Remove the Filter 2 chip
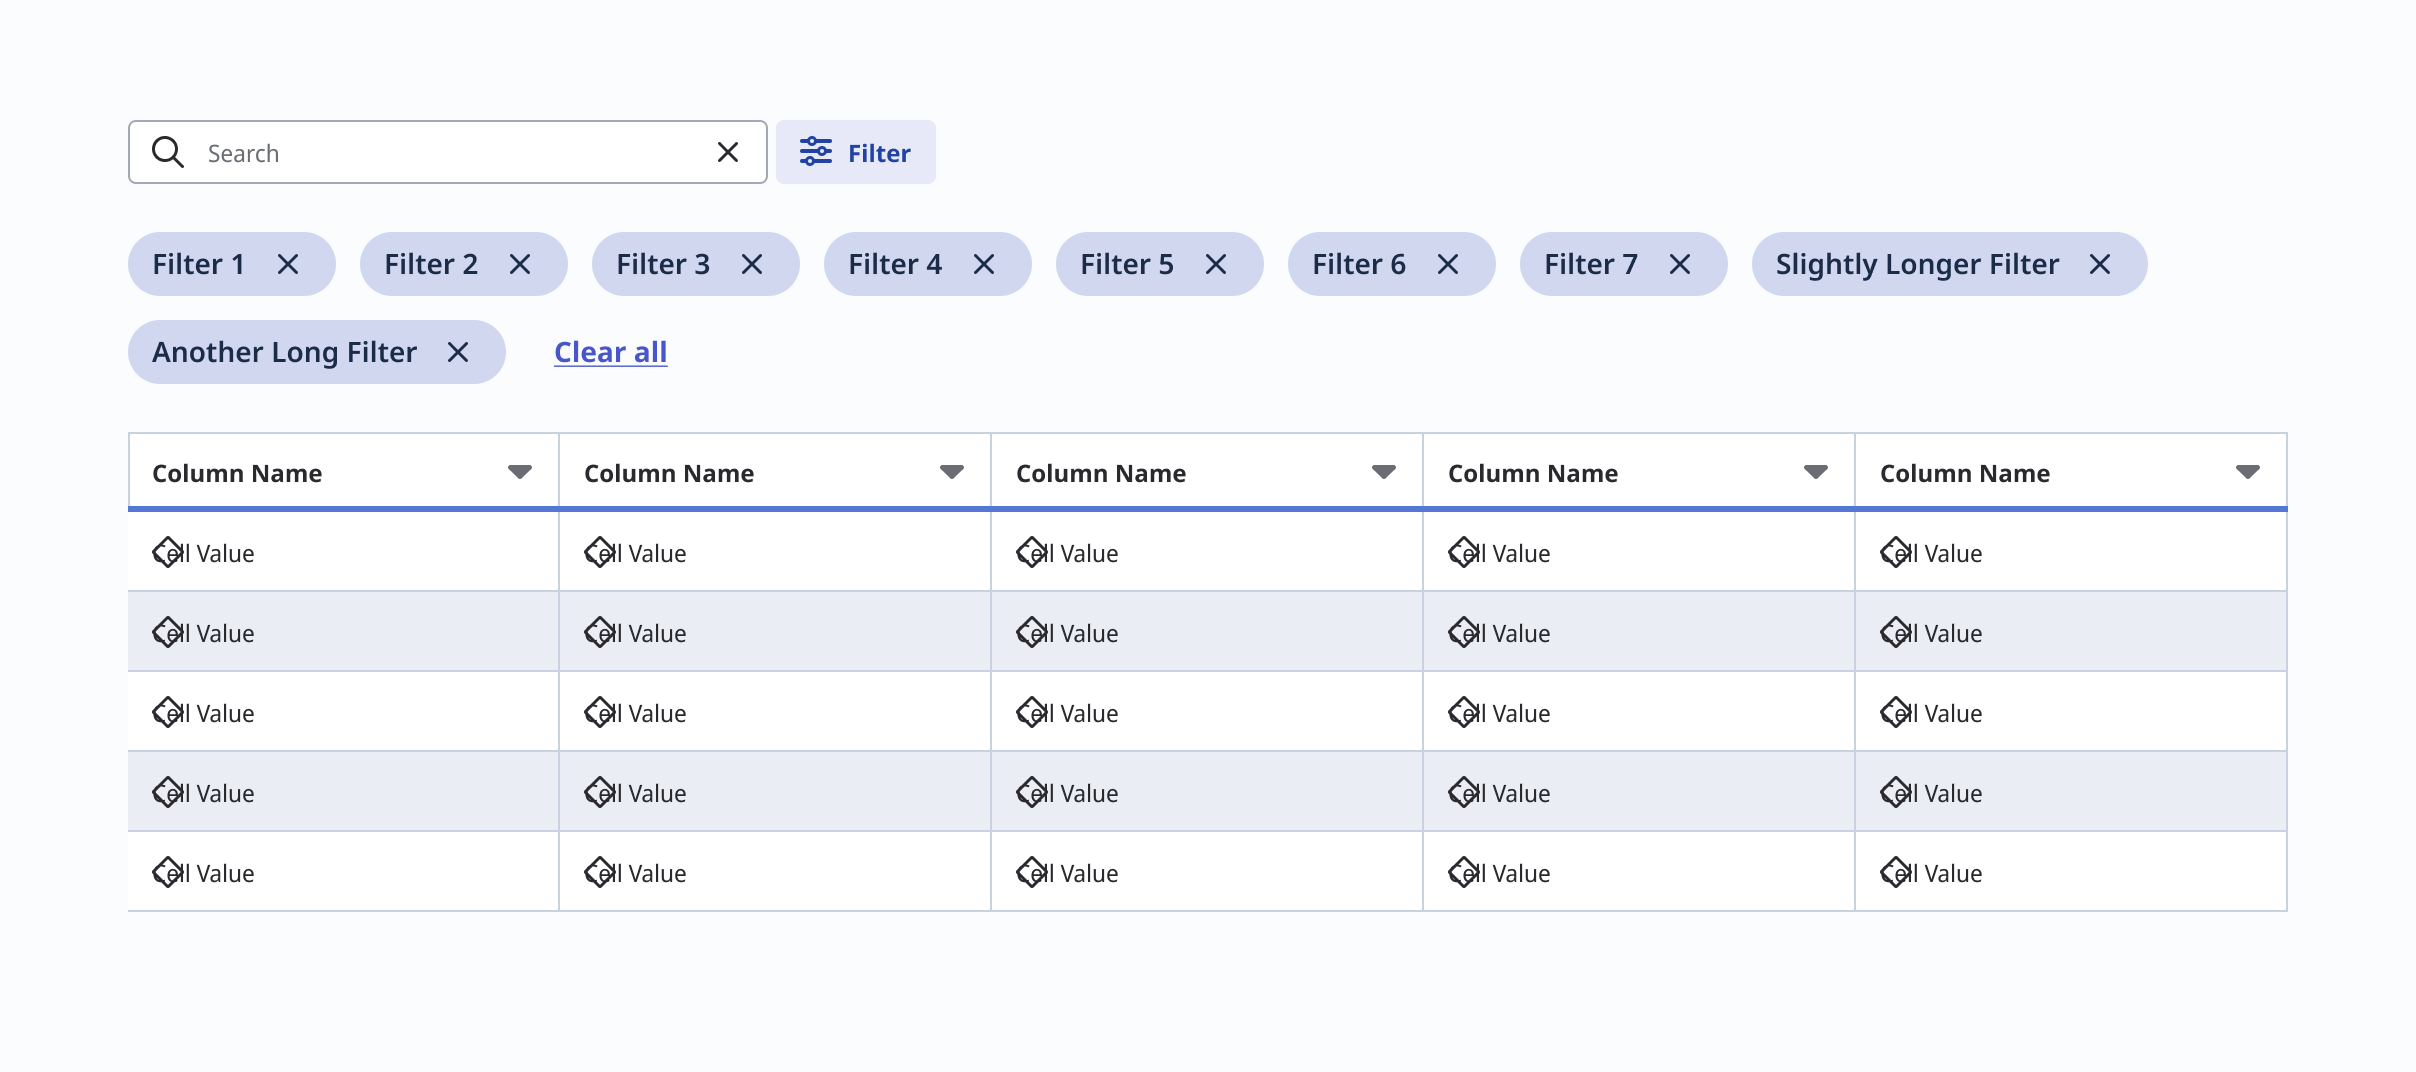The height and width of the screenshot is (1072, 2416). (520, 264)
